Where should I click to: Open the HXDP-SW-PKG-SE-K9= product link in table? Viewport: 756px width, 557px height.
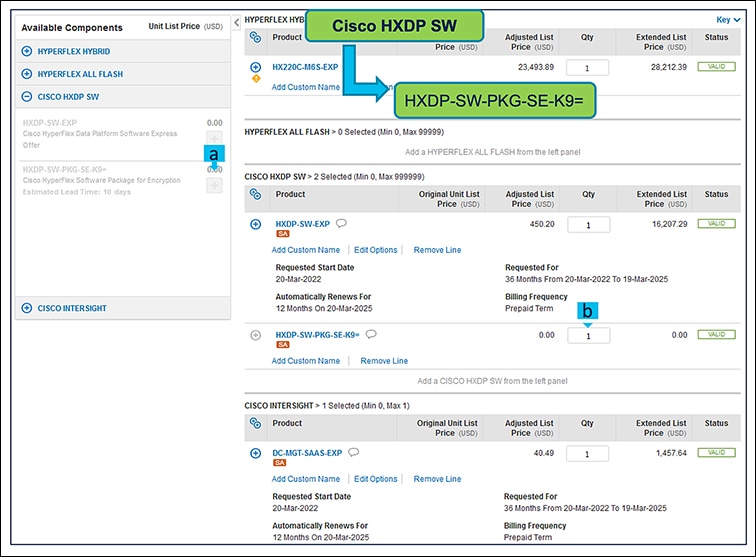click(x=317, y=335)
